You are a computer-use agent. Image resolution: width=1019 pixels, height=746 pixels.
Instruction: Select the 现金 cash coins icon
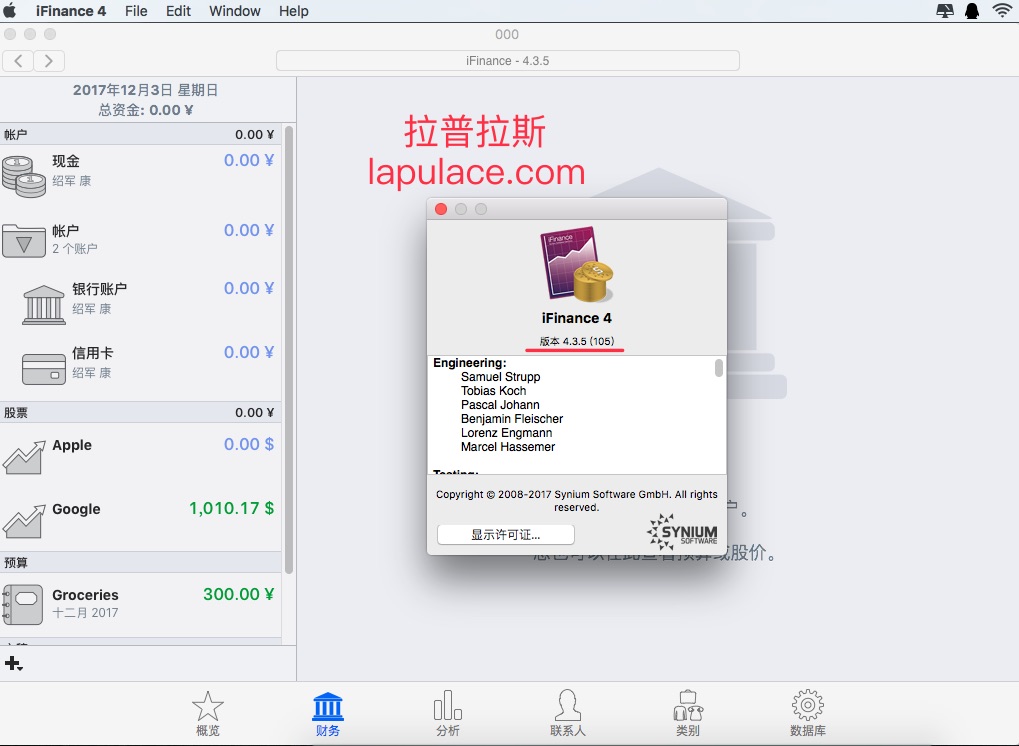[x=24, y=176]
